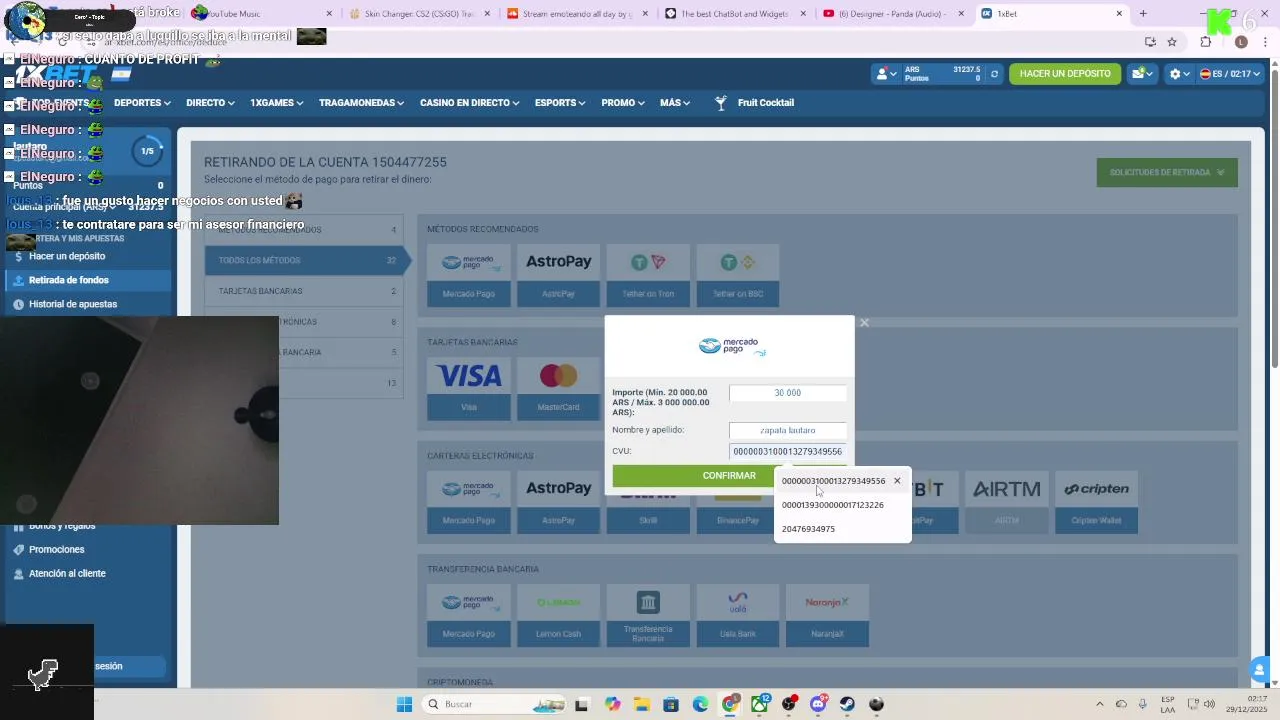Choose Transferencia Bancaria building icon

coord(648,614)
